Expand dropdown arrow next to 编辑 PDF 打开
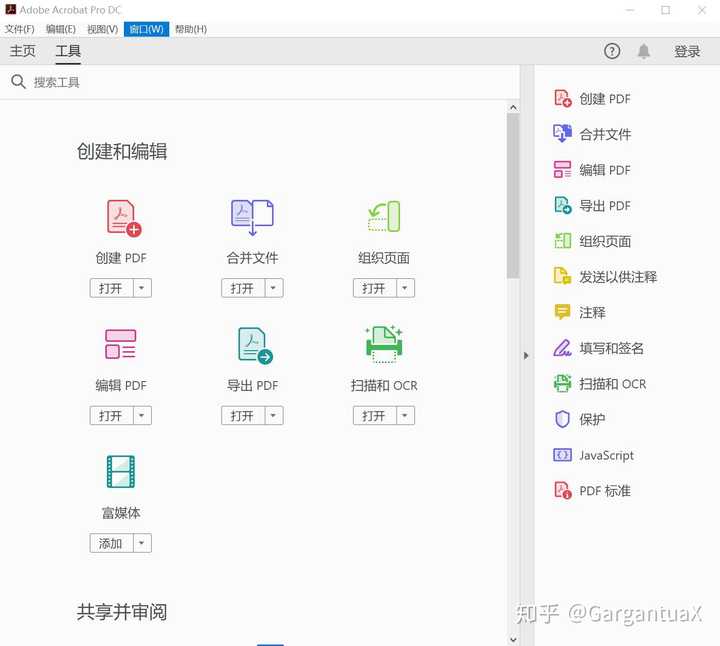 click(x=142, y=415)
